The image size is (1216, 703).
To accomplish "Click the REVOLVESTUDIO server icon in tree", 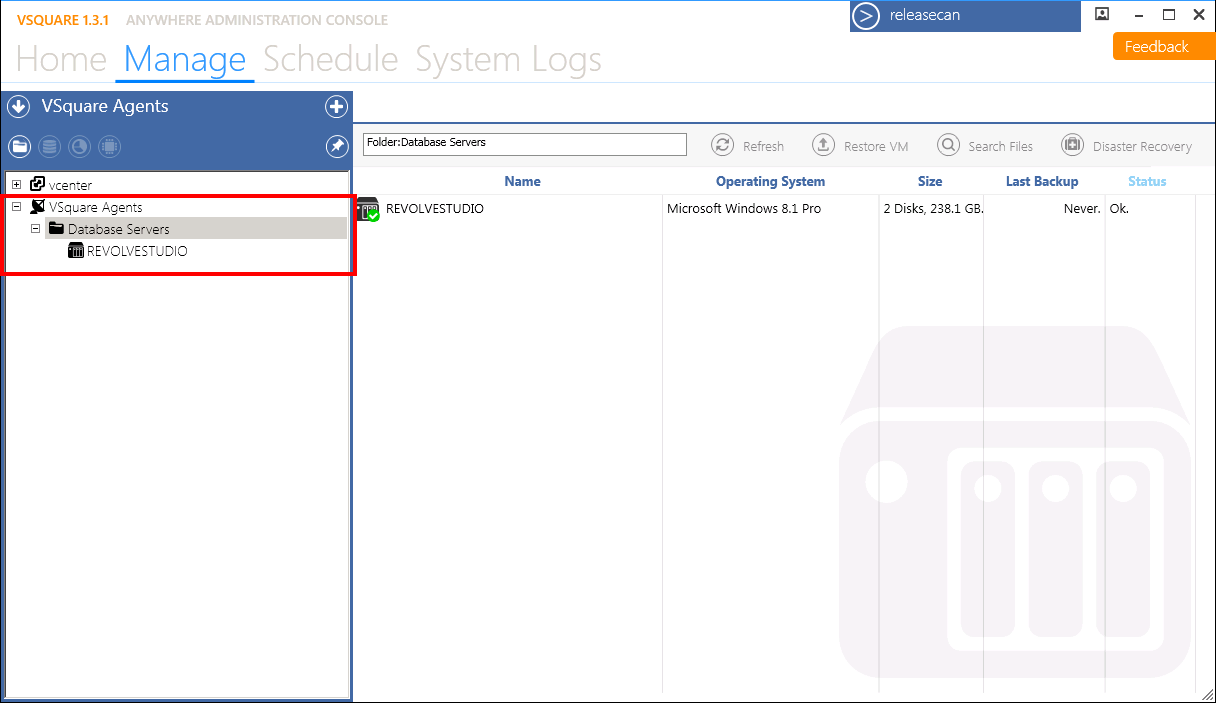I will pos(76,251).
